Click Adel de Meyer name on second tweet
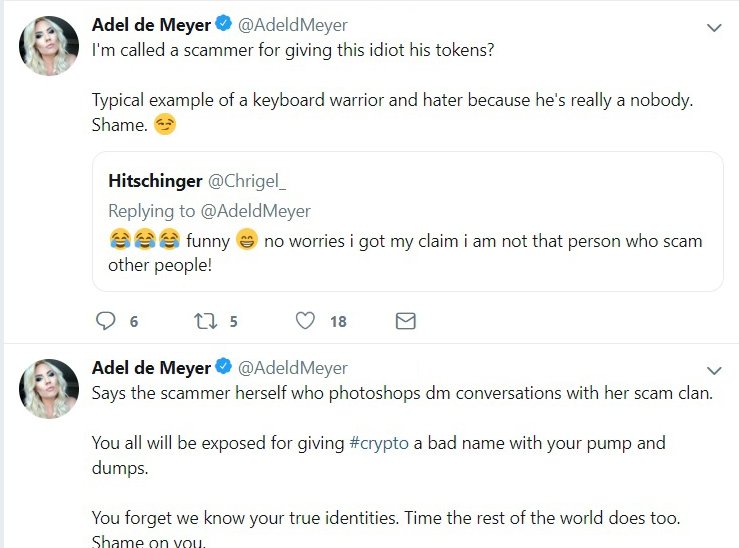 point(150,368)
